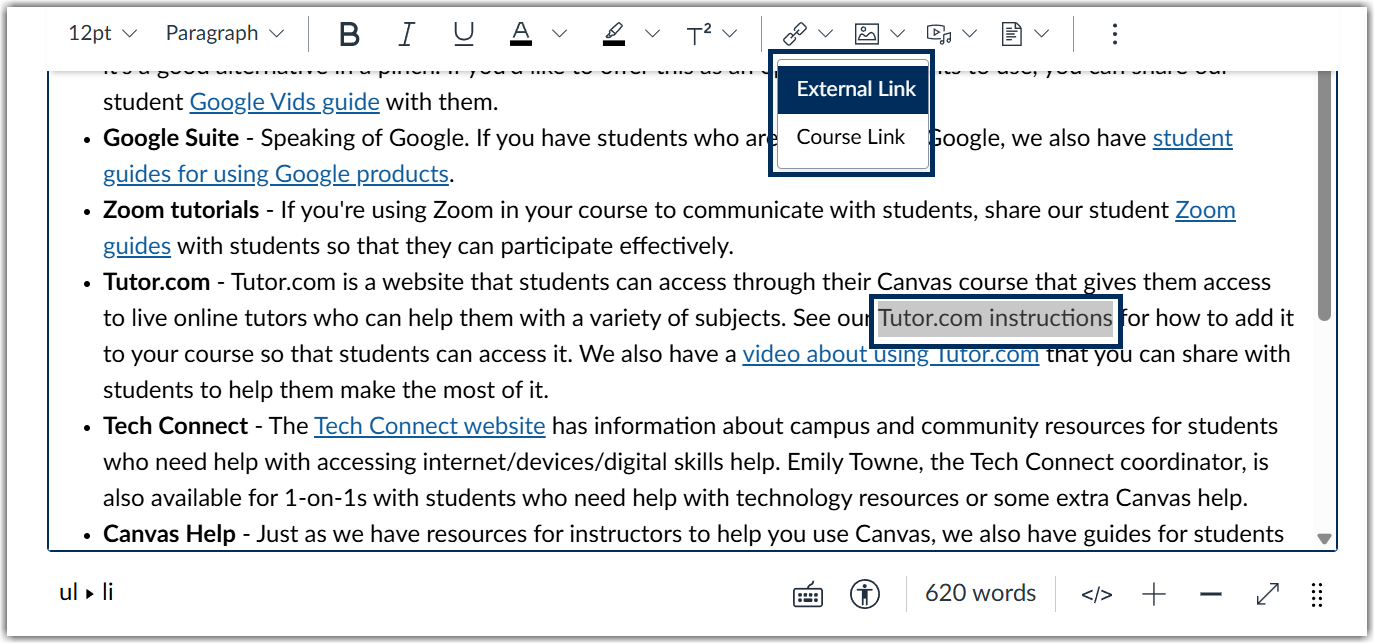
Task: Open the Google Vids guide link
Action: point(285,102)
